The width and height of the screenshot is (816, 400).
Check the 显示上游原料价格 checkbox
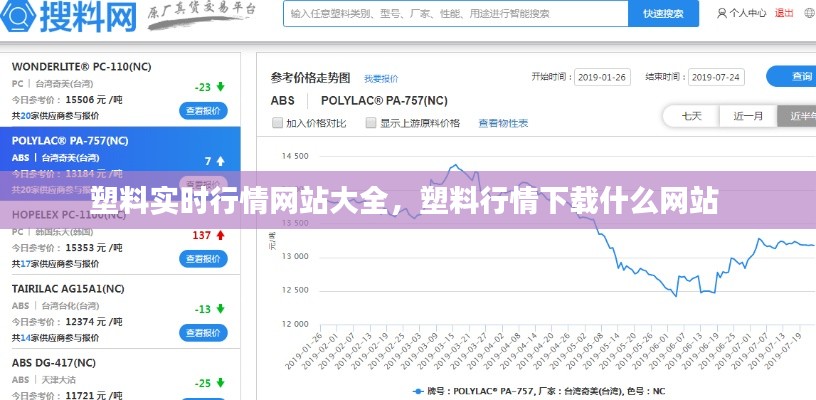371,123
